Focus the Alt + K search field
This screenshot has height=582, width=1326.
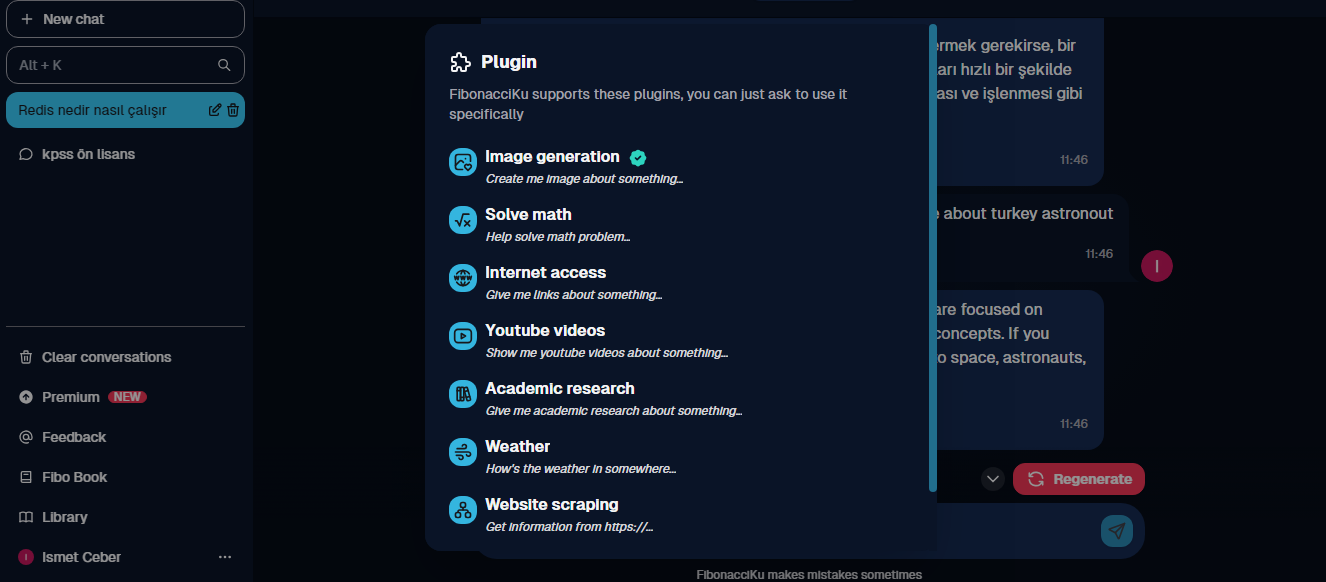coord(125,65)
